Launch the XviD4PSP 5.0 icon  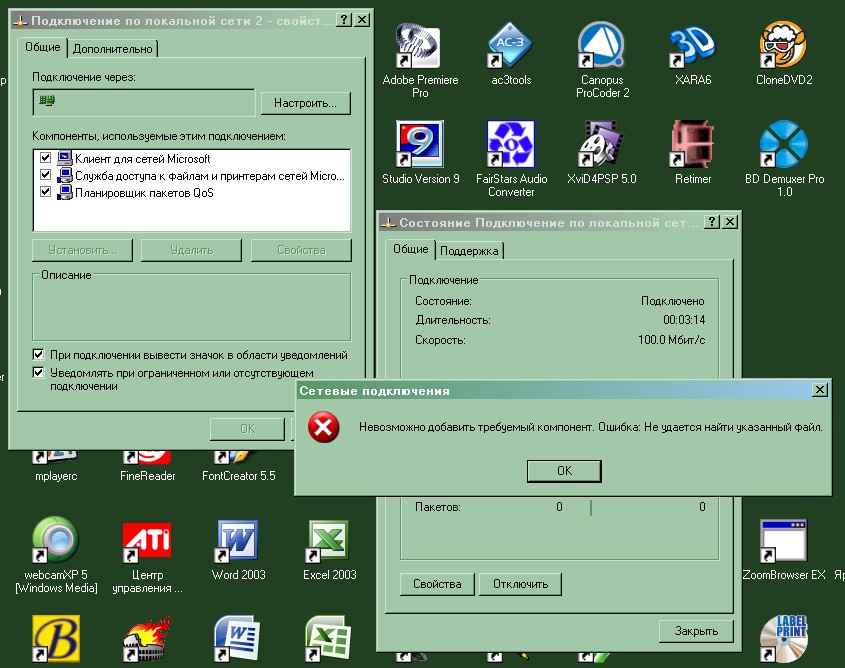[x=602, y=144]
